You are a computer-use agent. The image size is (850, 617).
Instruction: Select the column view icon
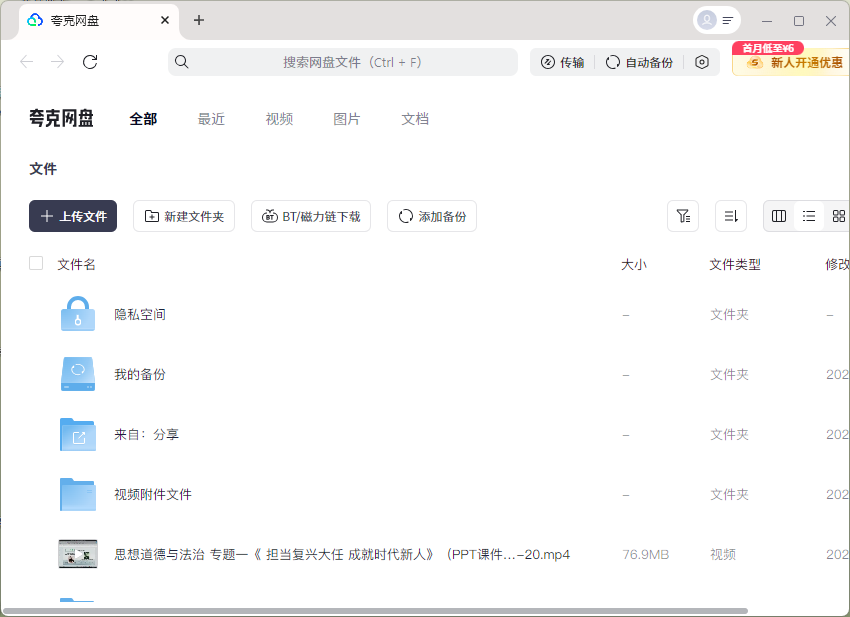click(x=778, y=216)
